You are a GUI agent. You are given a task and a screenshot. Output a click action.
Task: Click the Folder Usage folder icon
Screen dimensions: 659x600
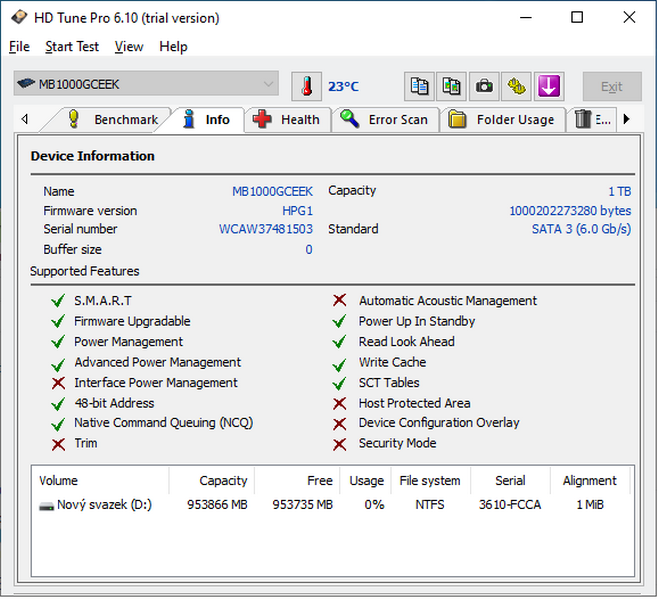tap(458, 119)
